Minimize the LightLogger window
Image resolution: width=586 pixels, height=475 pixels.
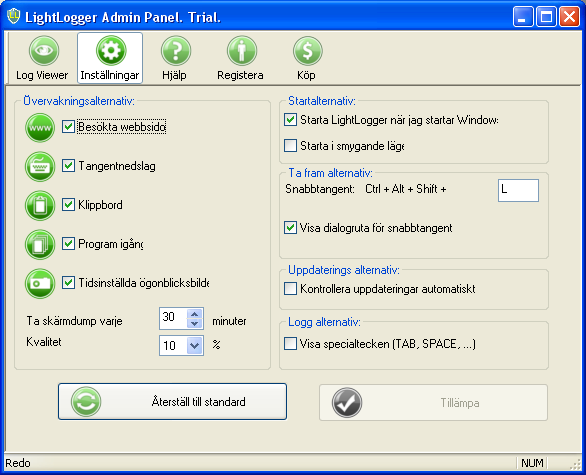point(523,16)
